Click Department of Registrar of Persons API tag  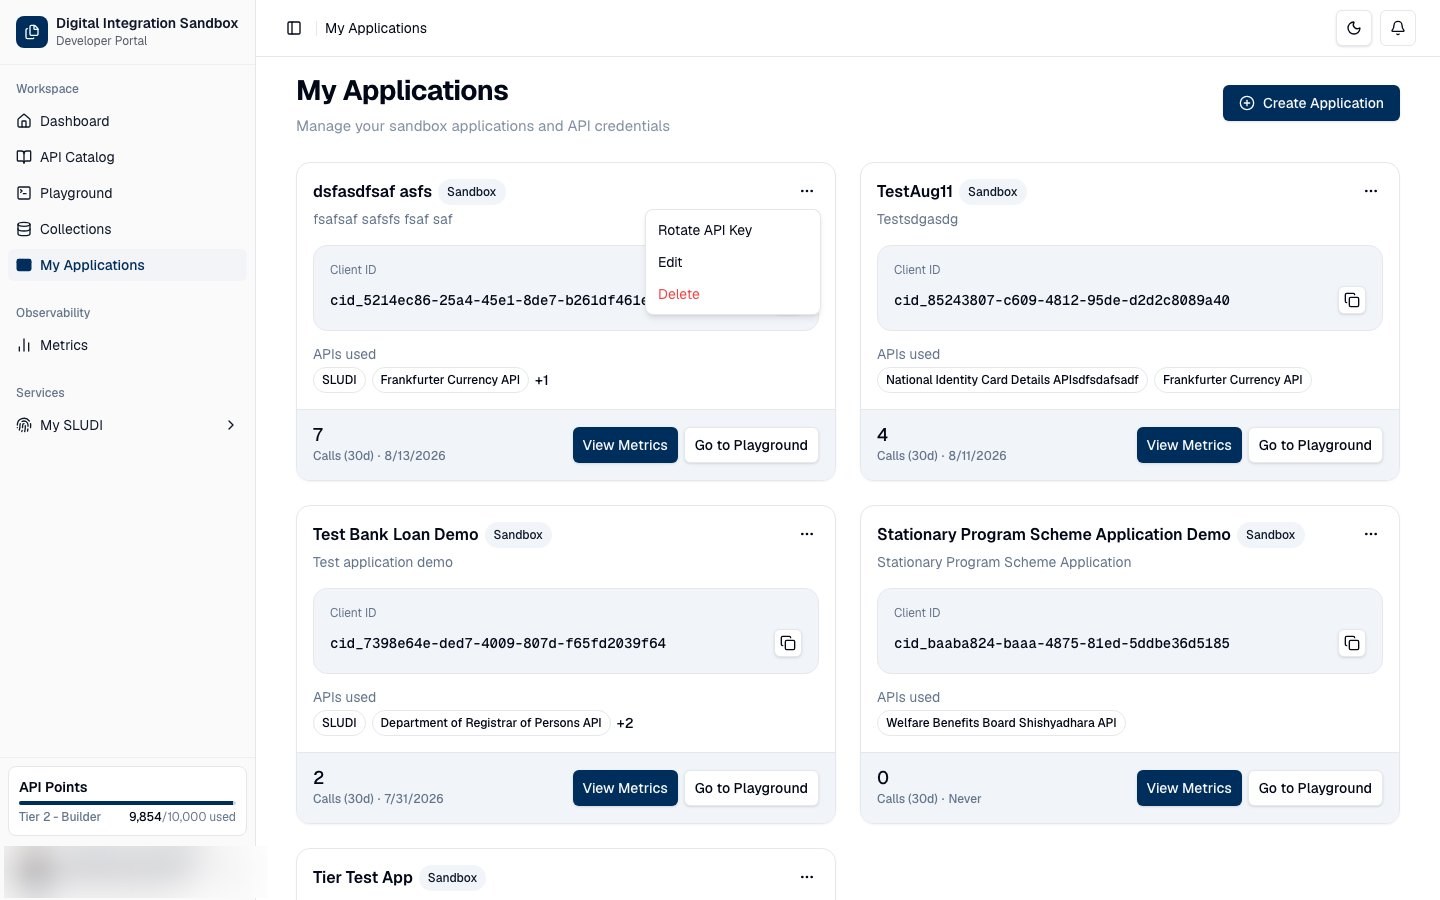(491, 723)
